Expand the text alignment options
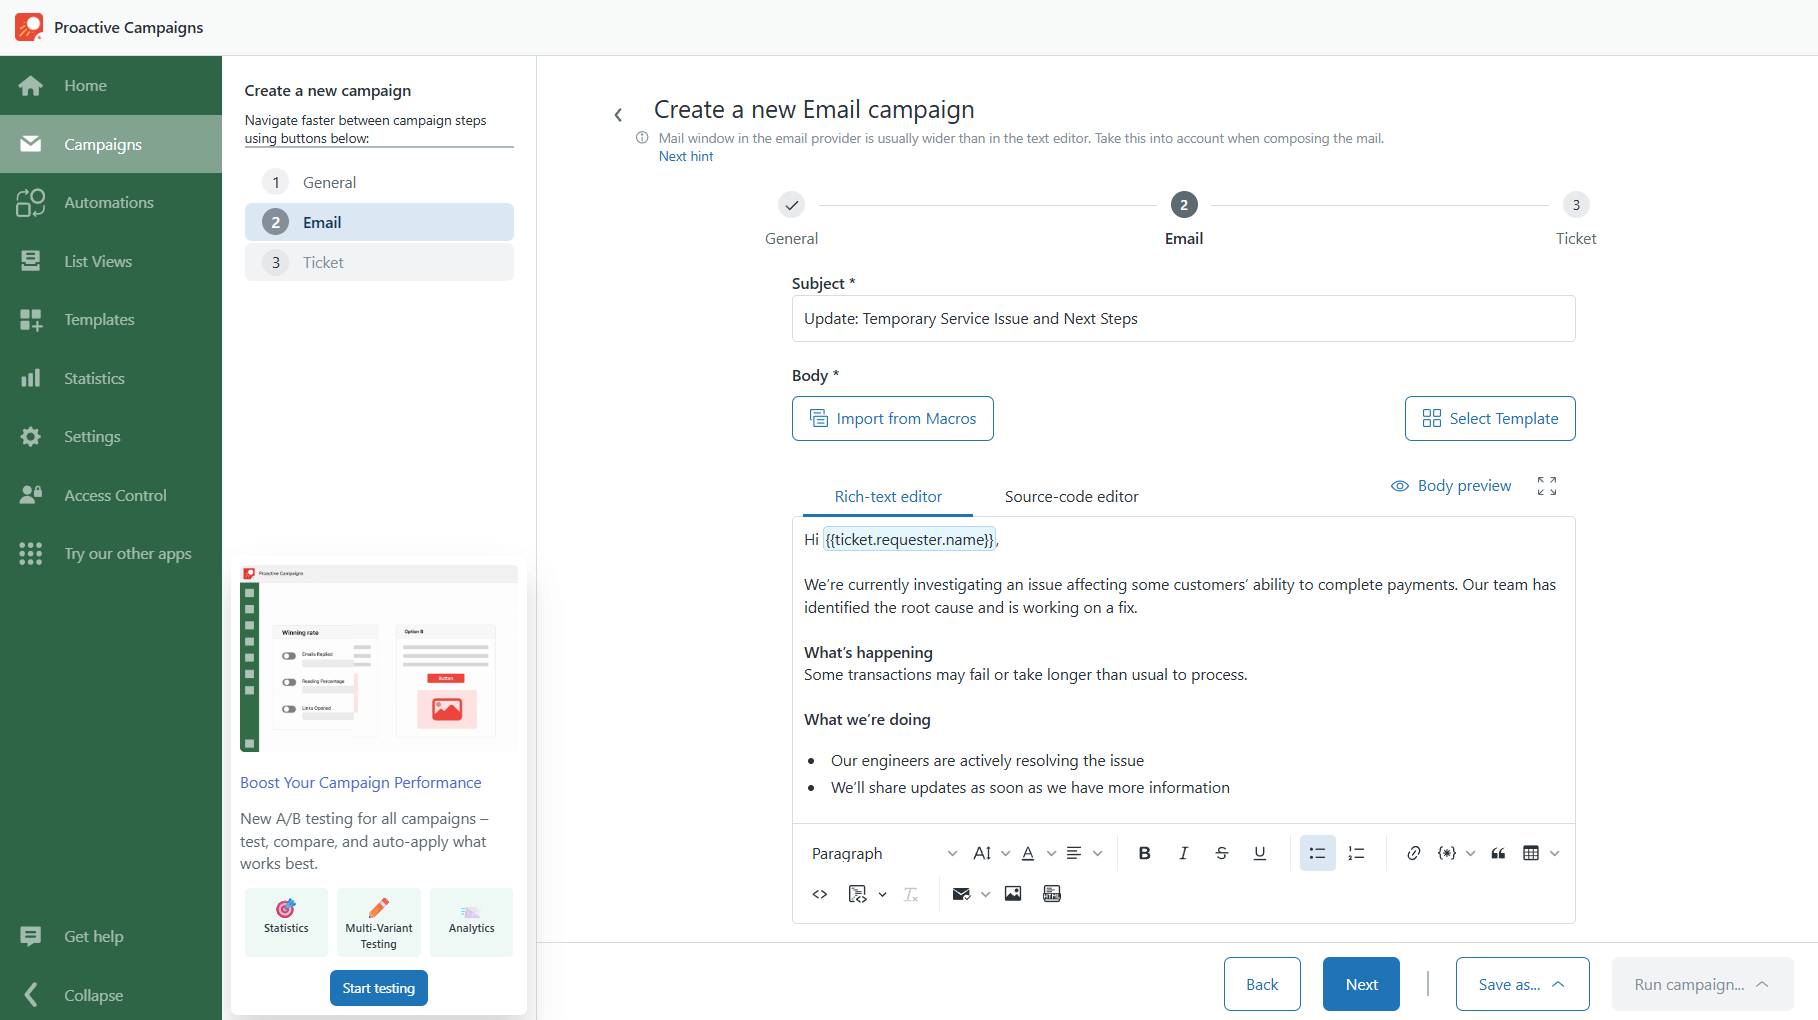This screenshot has width=1818, height=1020. [1097, 853]
